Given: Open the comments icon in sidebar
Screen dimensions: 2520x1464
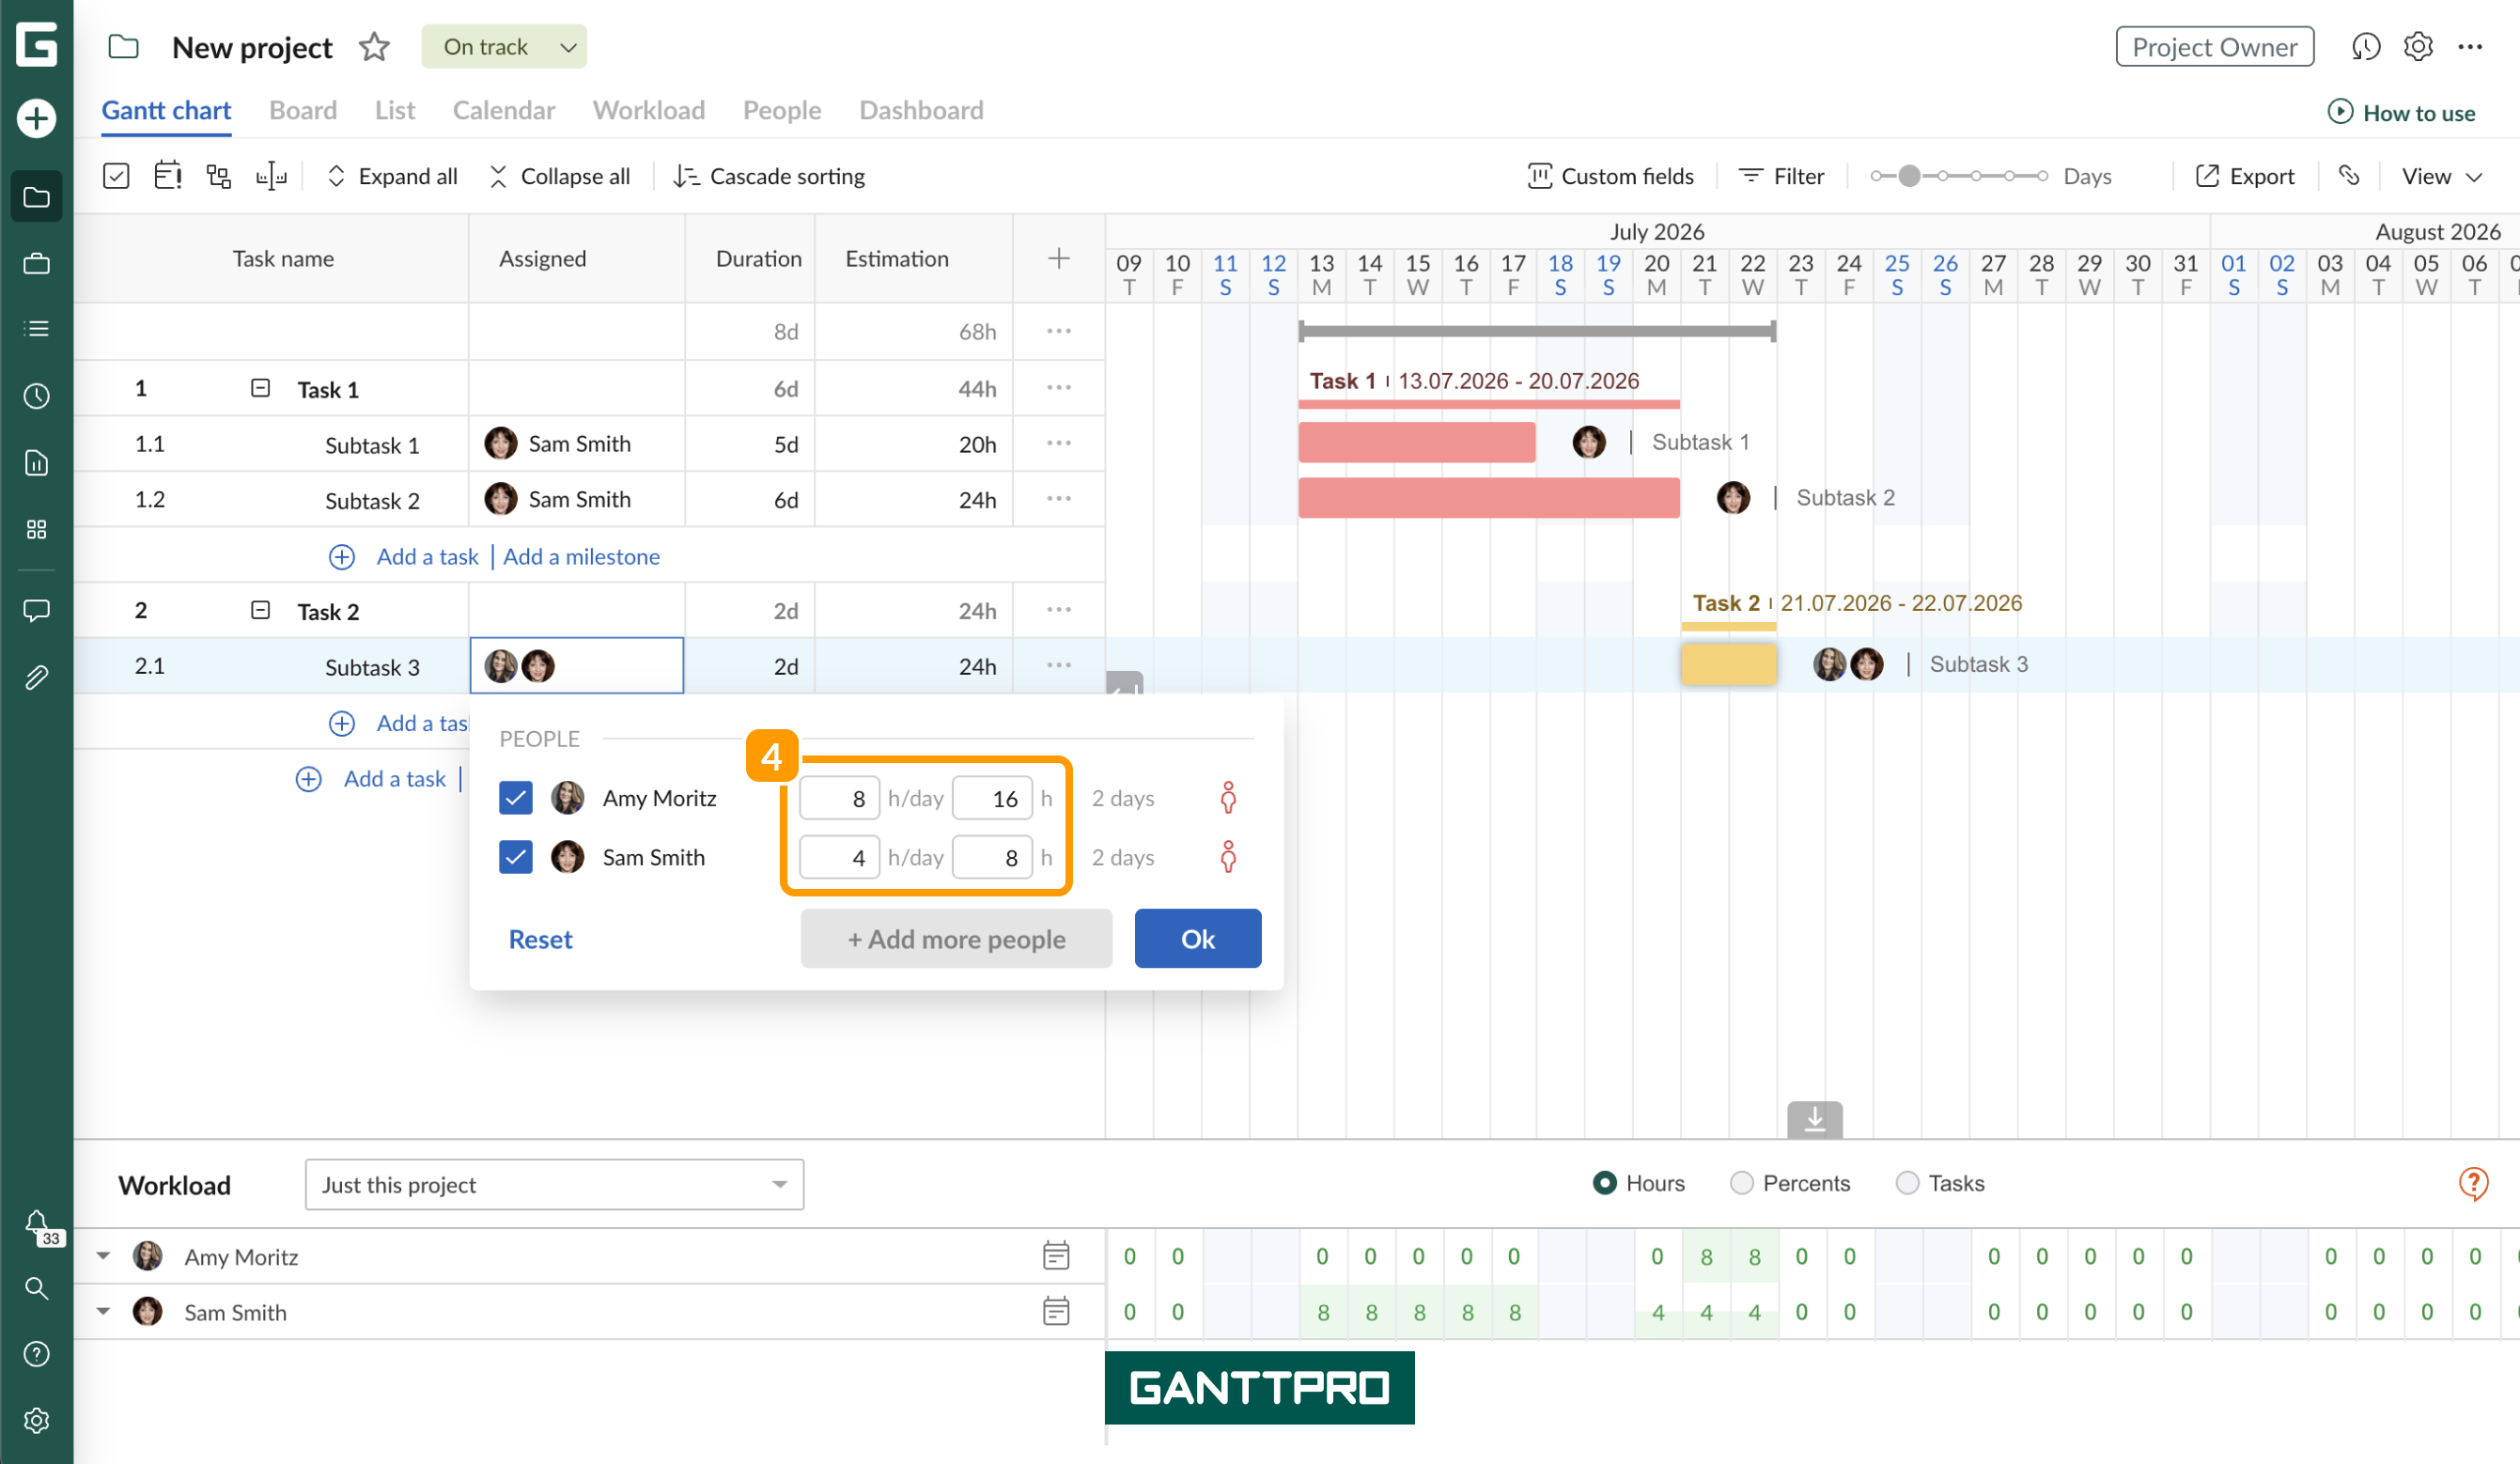Looking at the screenshot, I should (37, 610).
